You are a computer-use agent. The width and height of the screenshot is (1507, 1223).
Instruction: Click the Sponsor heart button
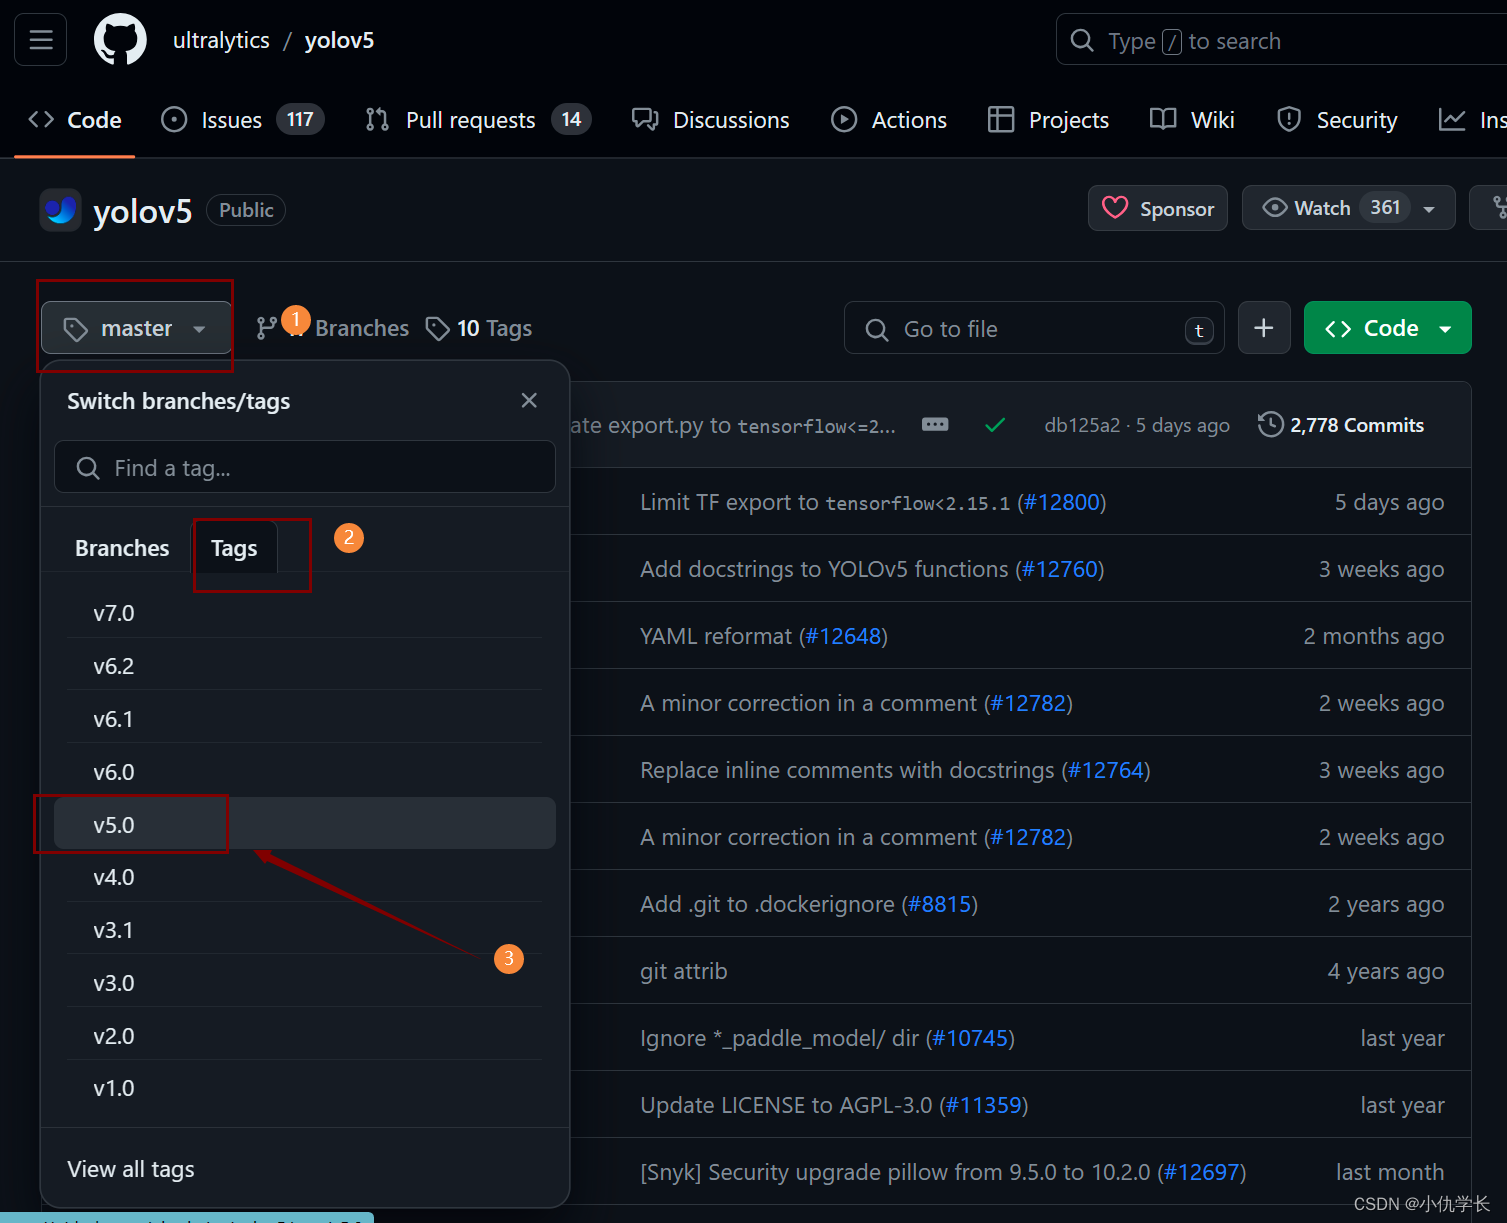[1157, 208]
